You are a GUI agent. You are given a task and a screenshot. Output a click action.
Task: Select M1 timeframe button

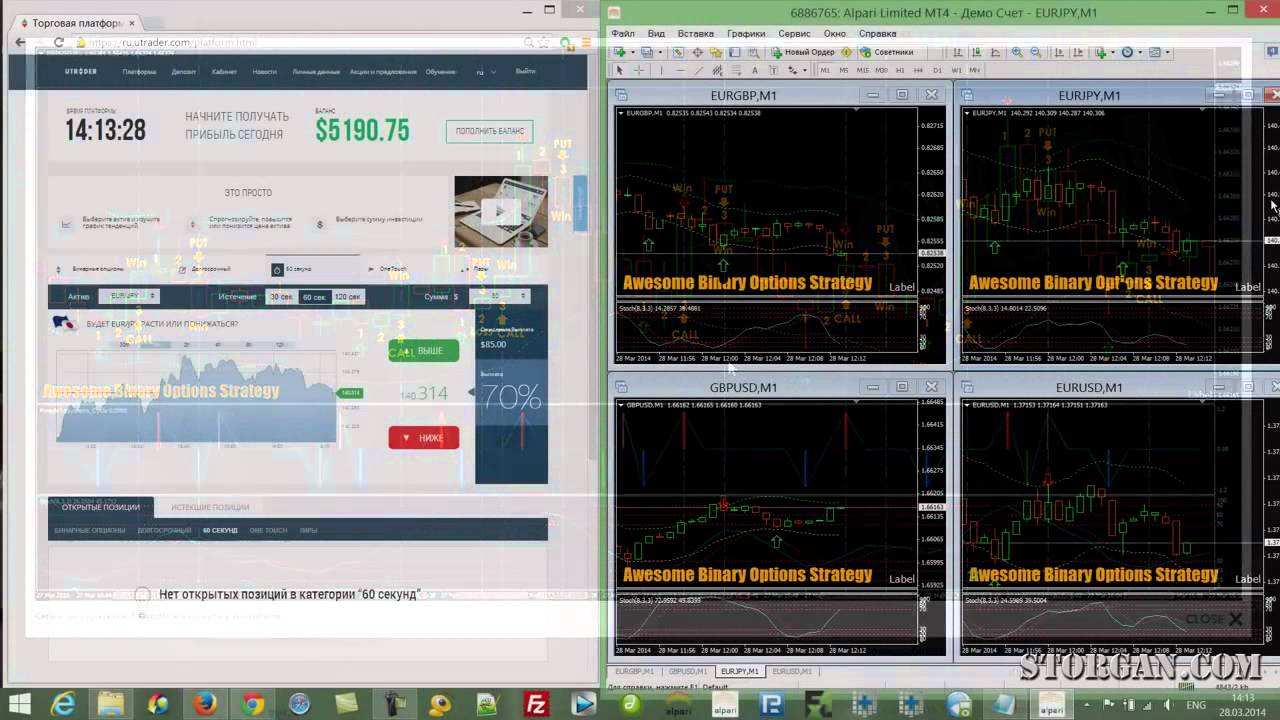tap(825, 70)
